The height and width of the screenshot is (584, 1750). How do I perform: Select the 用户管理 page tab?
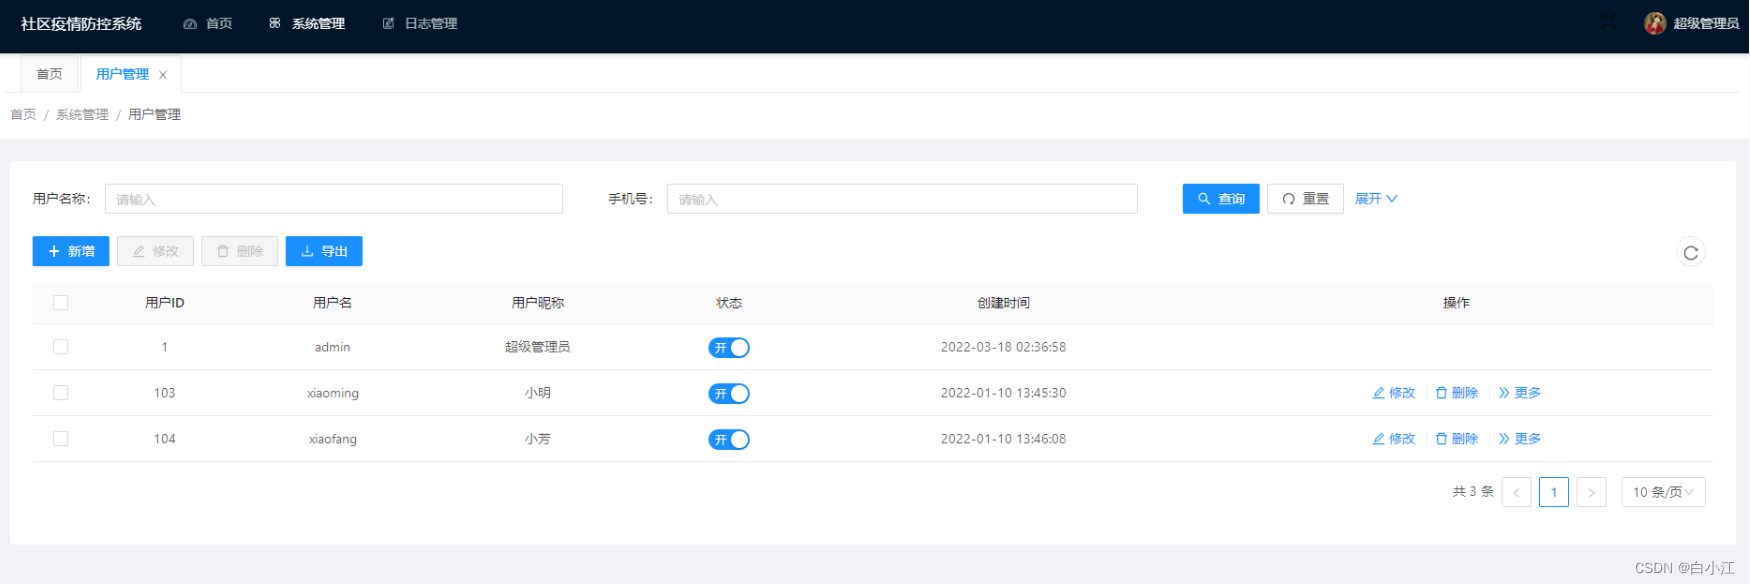pos(122,74)
